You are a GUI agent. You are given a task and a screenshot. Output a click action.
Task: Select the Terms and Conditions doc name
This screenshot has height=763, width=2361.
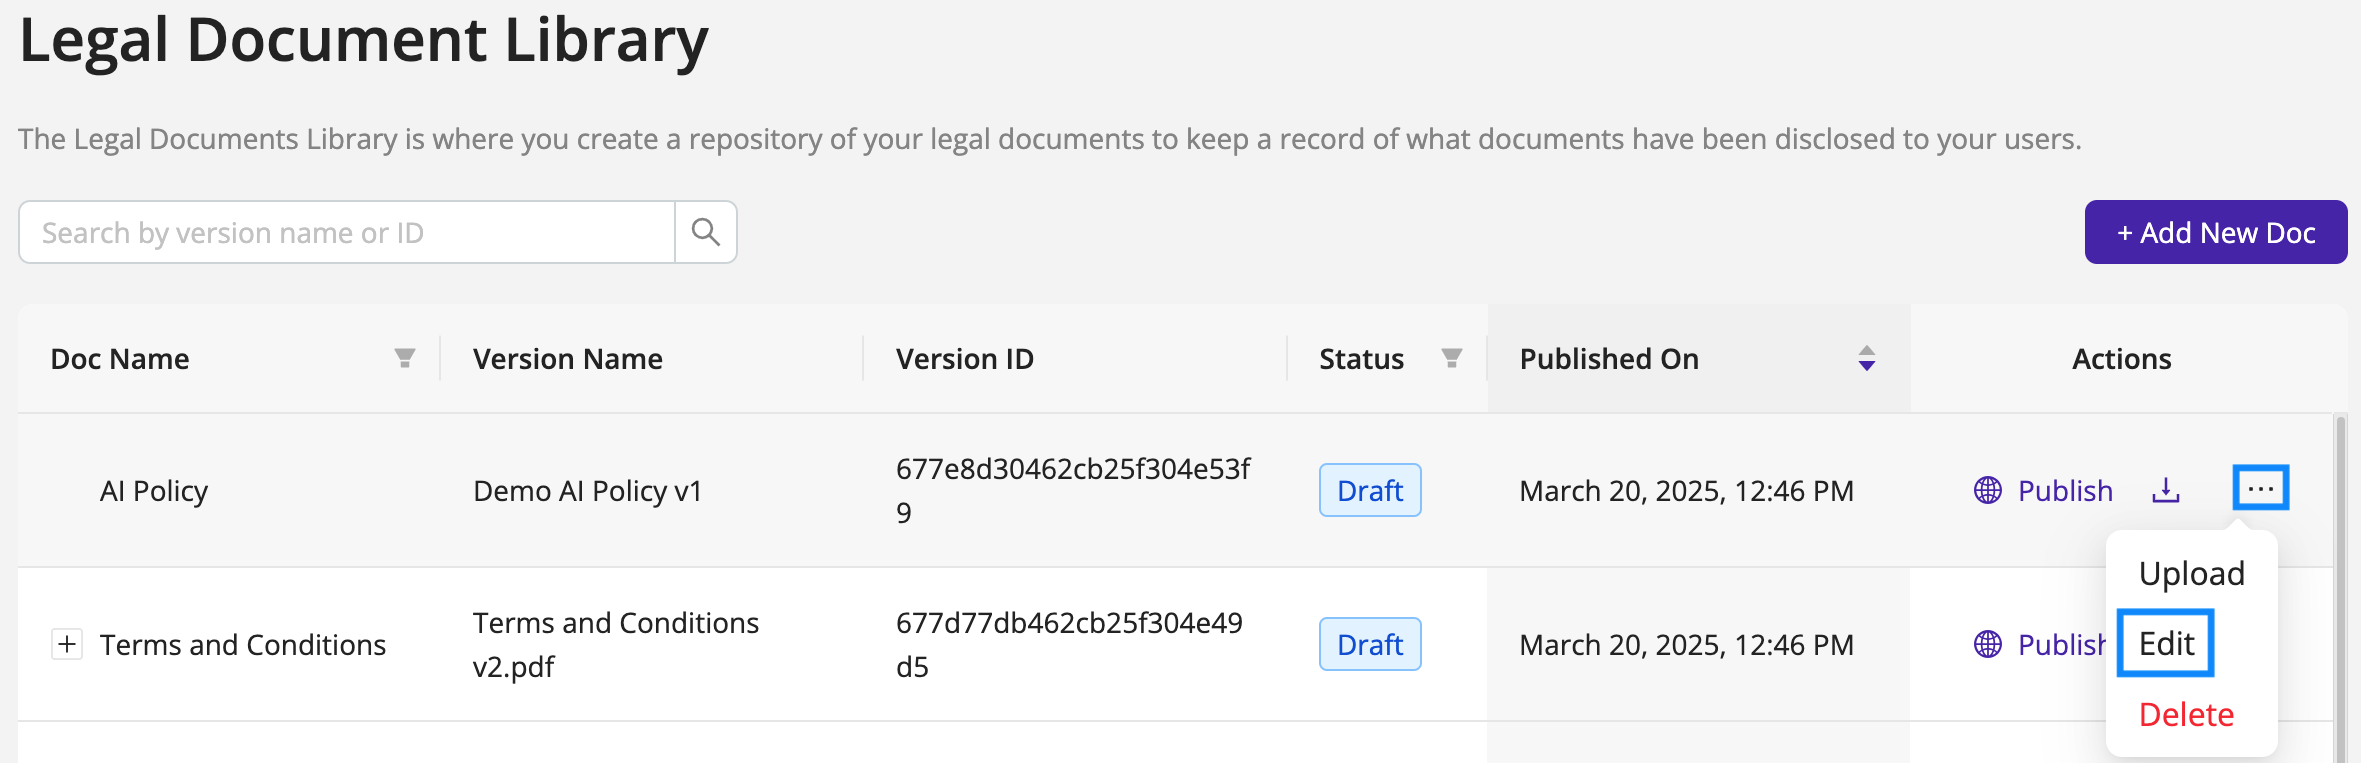coord(243,645)
